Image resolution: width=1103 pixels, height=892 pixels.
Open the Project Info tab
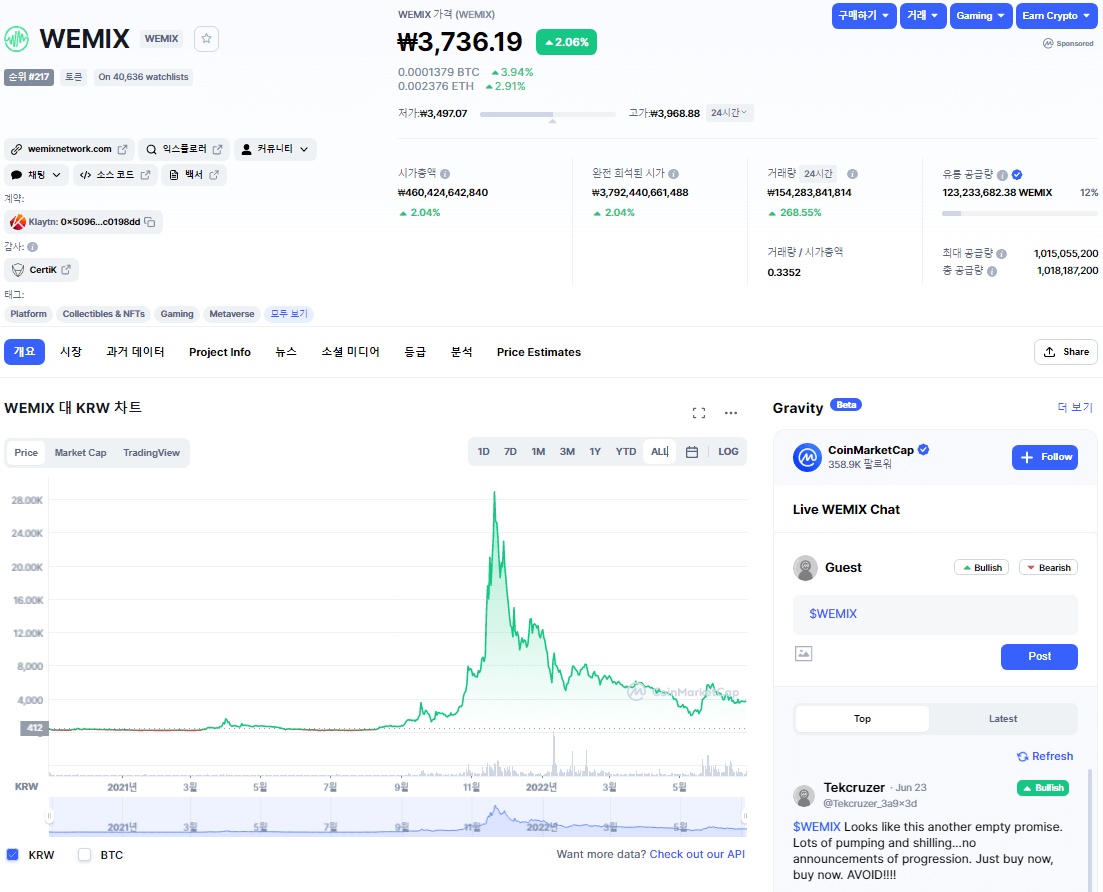click(x=219, y=352)
